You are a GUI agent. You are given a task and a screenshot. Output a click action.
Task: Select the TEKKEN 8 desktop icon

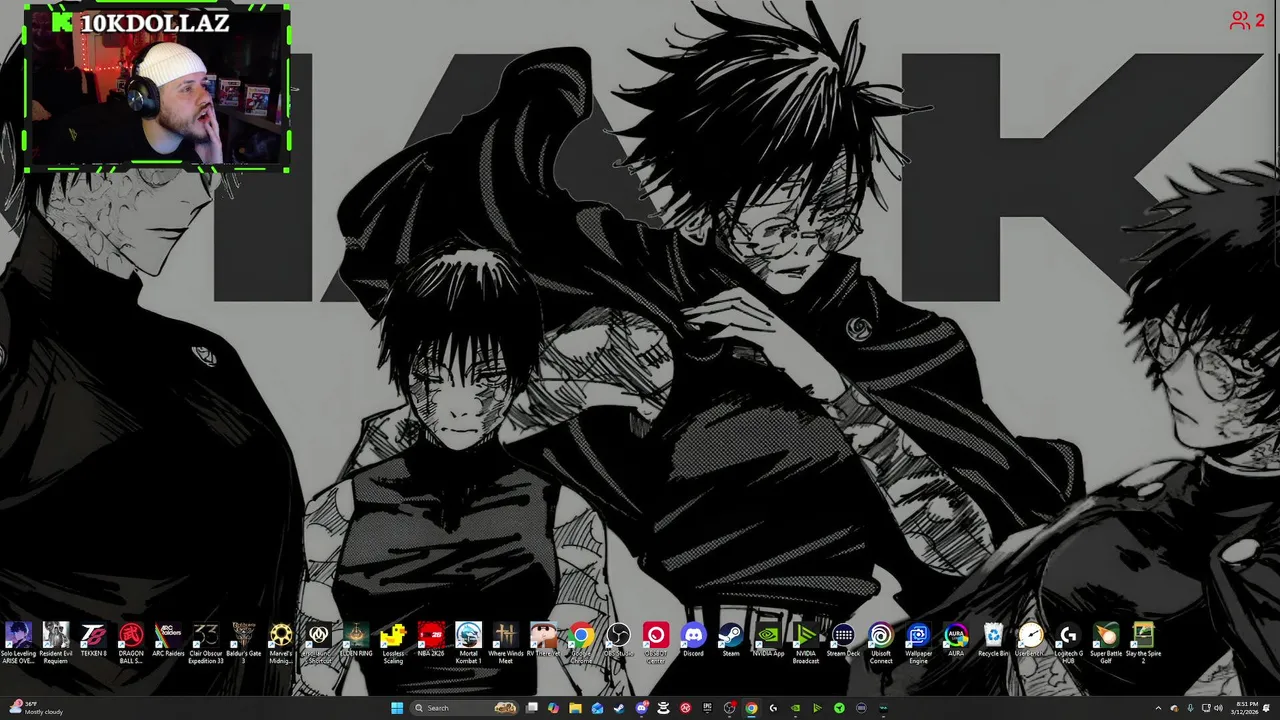93,641
